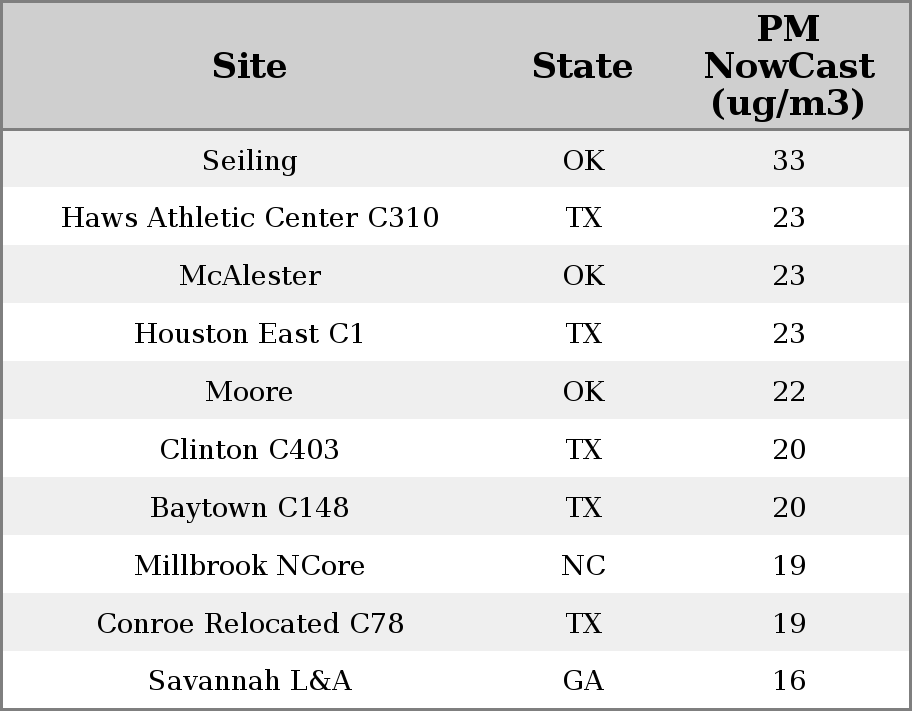The height and width of the screenshot is (711, 912).
Task: Select the PM value 33 cell
Action: pyautogui.click(x=789, y=160)
